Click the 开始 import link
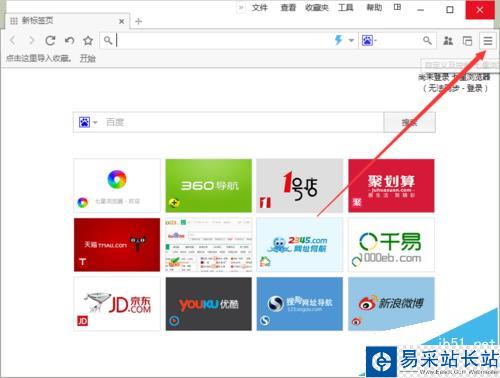Image resolution: width=500 pixels, height=378 pixels. [88, 59]
